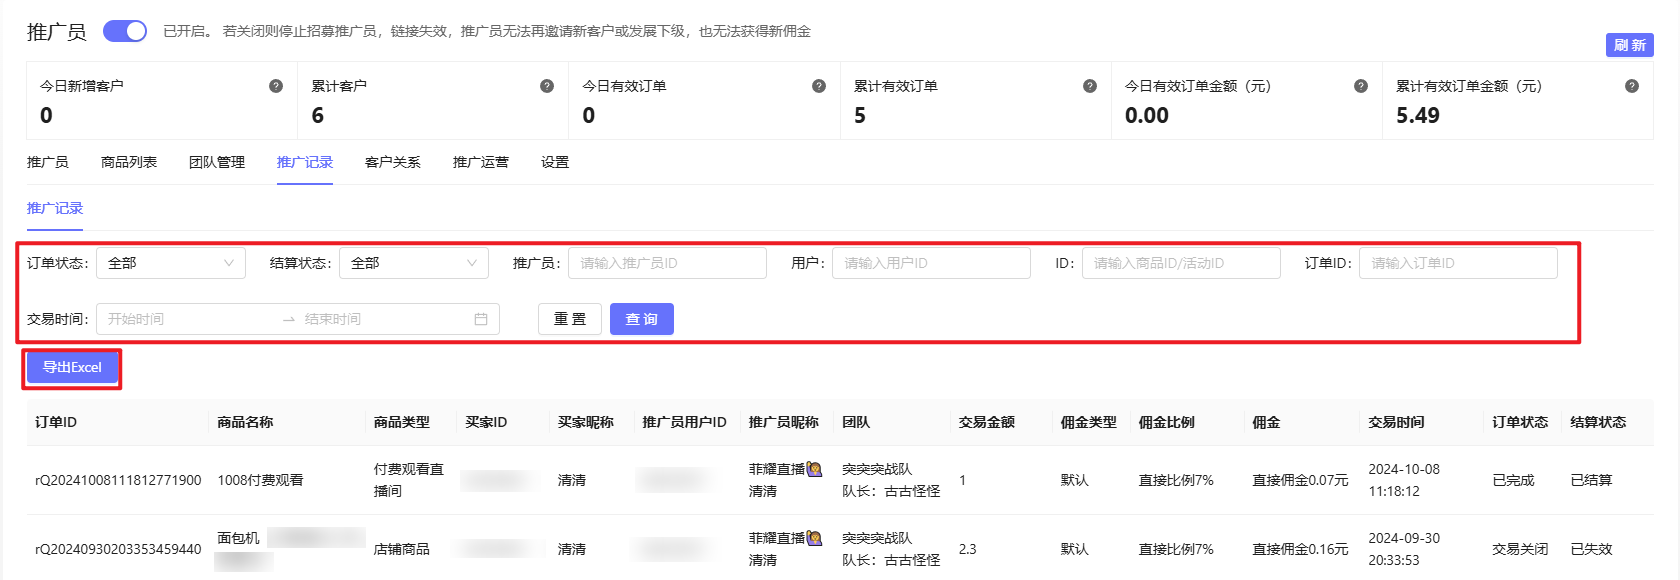This screenshot has width=1680, height=580.
Task: Click the 订单ID input field
Action: click(1457, 263)
